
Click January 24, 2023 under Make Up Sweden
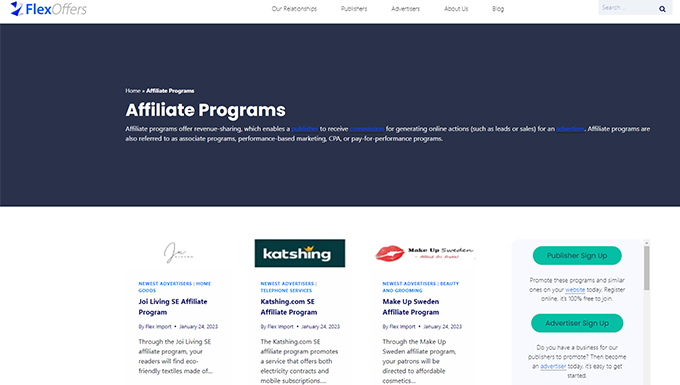tap(442, 326)
